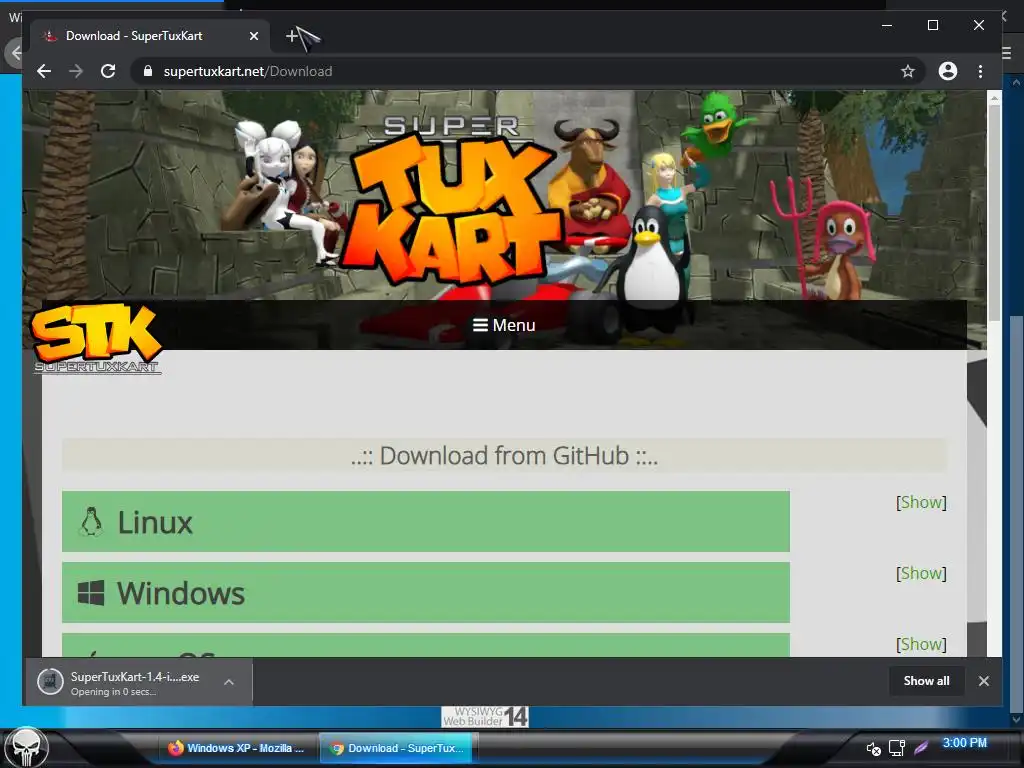Click Show link beside Linux
Image resolution: width=1024 pixels, height=768 pixels.
pyautogui.click(x=921, y=502)
